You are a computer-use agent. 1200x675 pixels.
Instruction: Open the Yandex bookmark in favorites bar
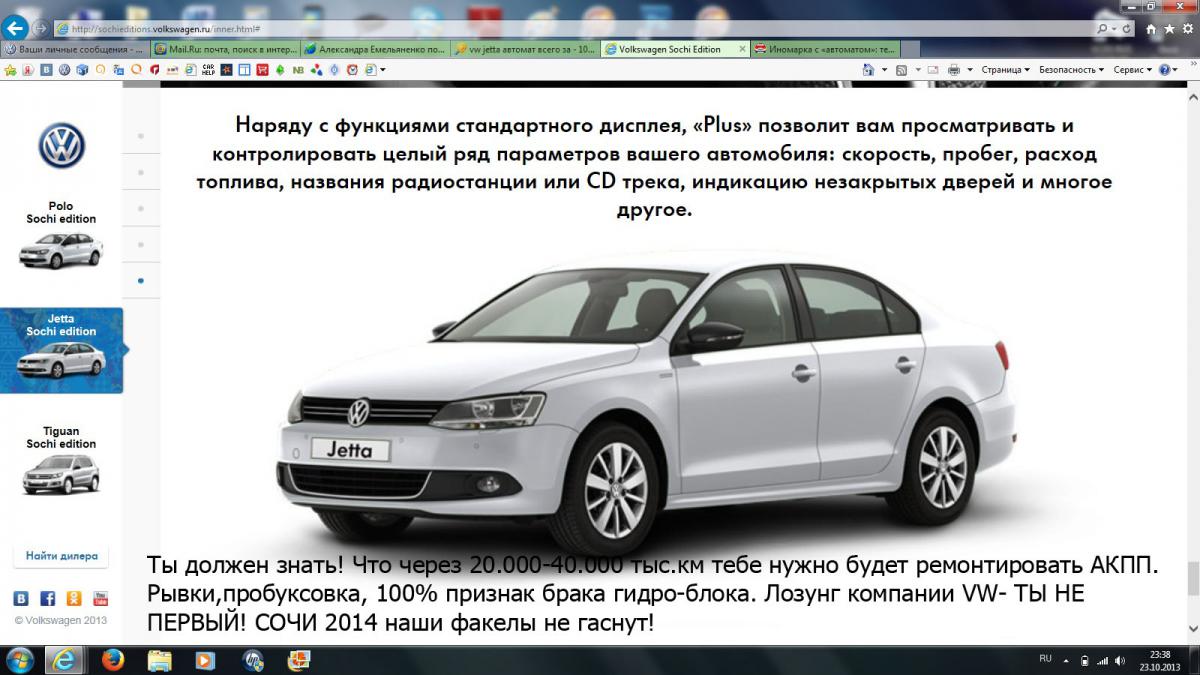click(29, 70)
